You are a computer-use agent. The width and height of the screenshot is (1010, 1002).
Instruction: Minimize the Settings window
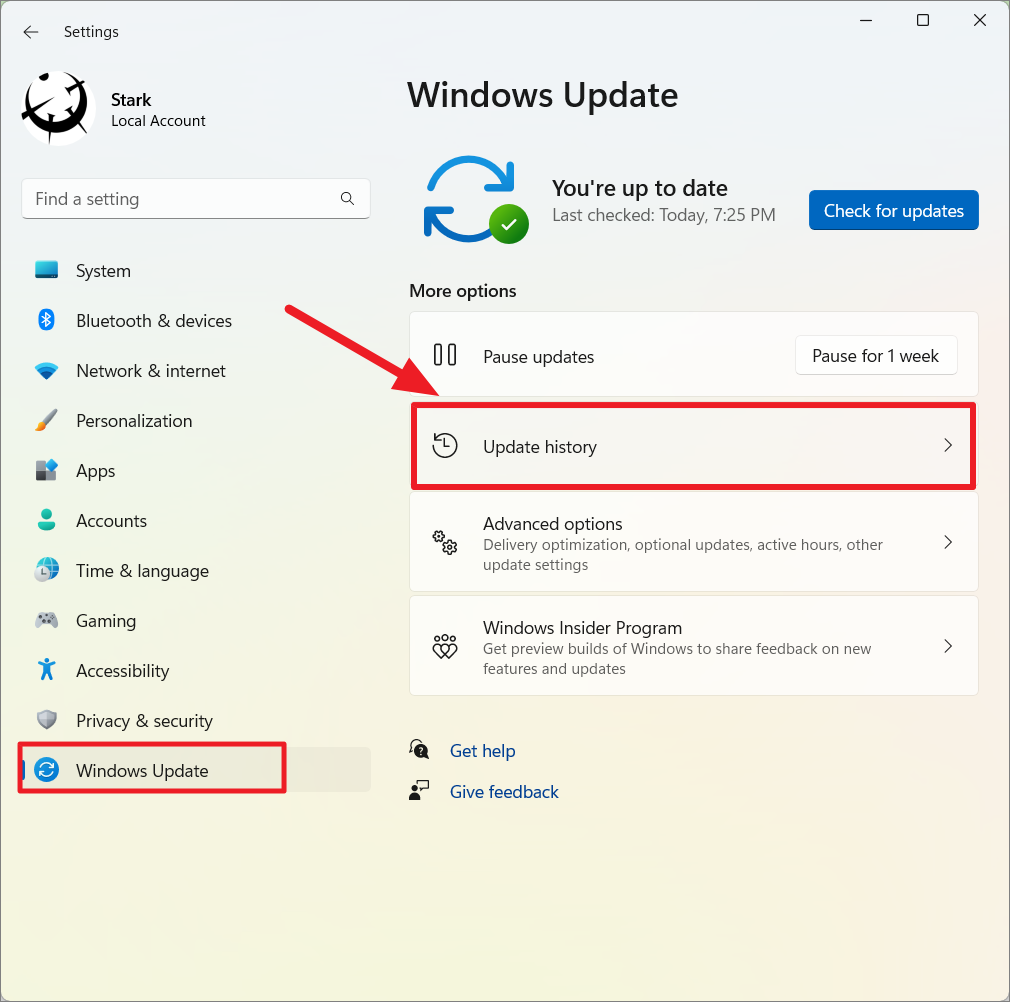[866, 21]
